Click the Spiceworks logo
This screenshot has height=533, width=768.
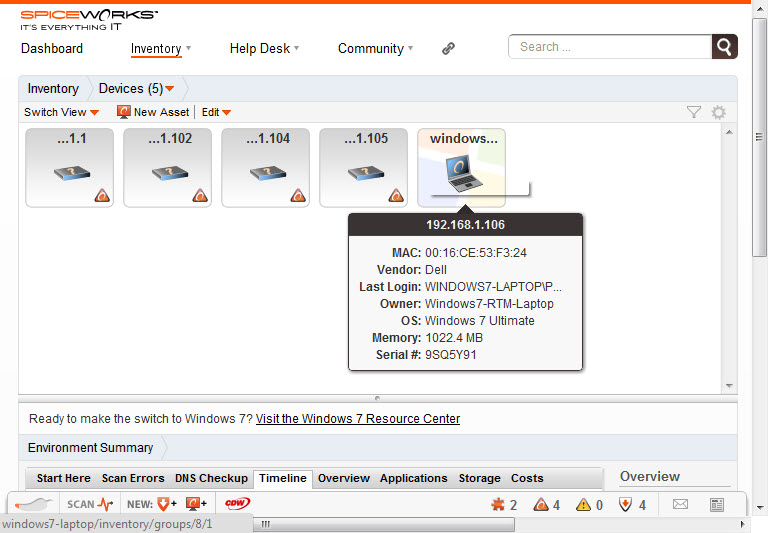(x=89, y=20)
